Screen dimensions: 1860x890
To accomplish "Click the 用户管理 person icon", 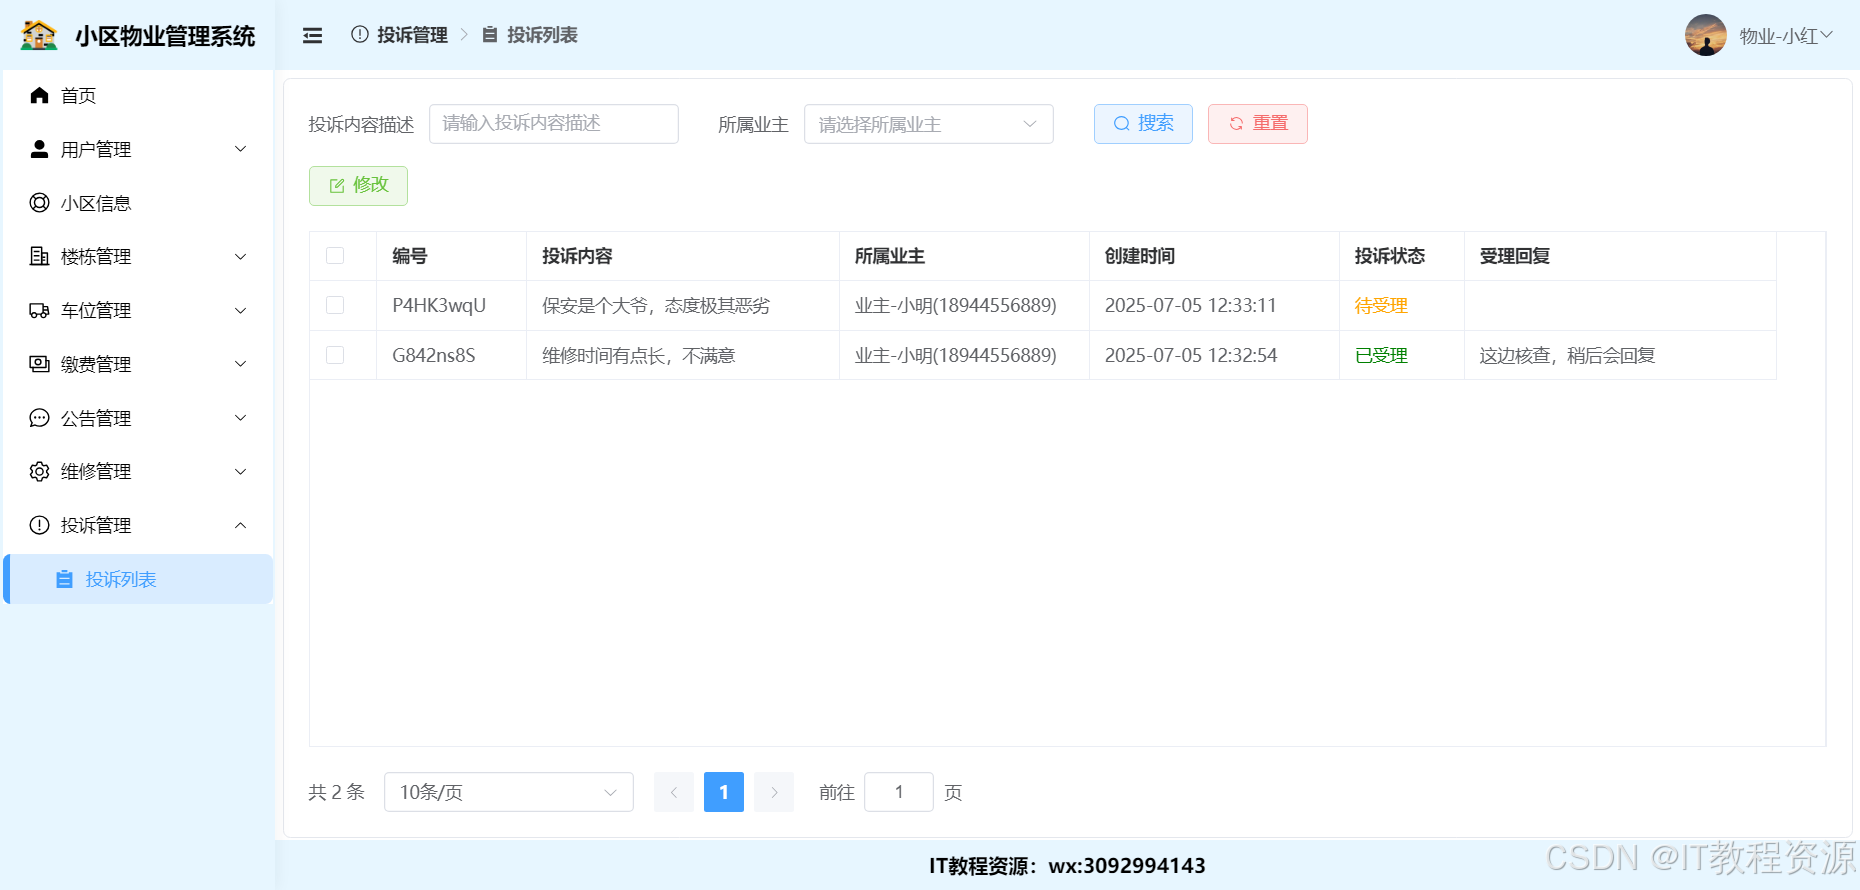I will point(39,149).
